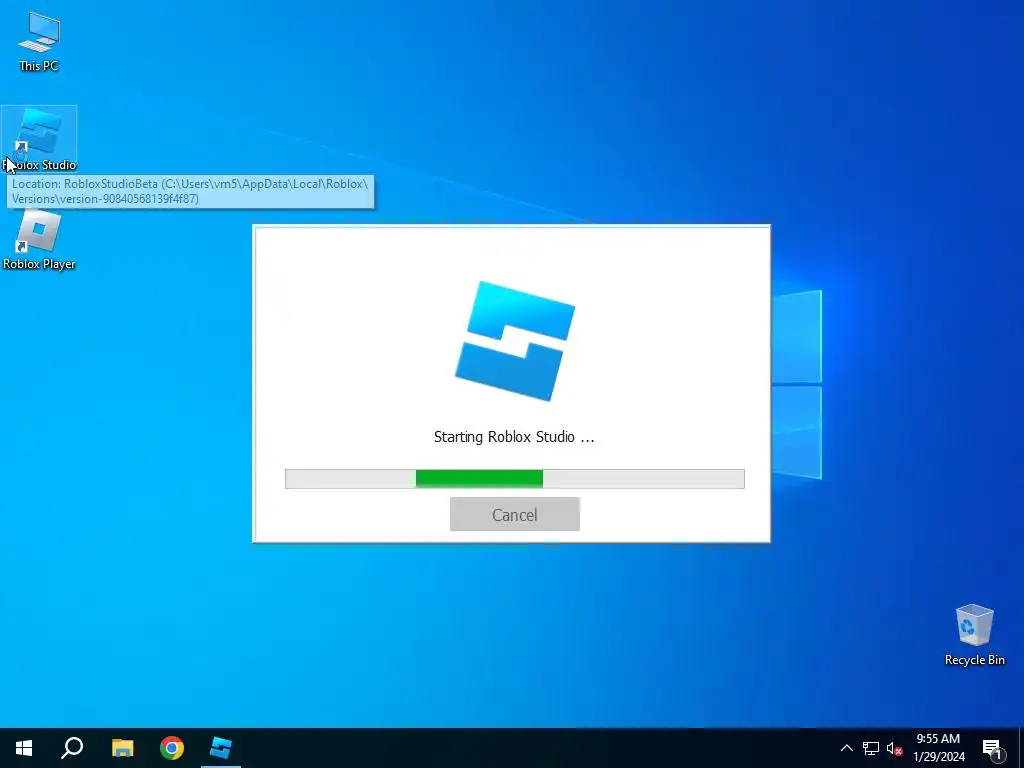Select the This PC desktop icon

pyautogui.click(x=39, y=41)
